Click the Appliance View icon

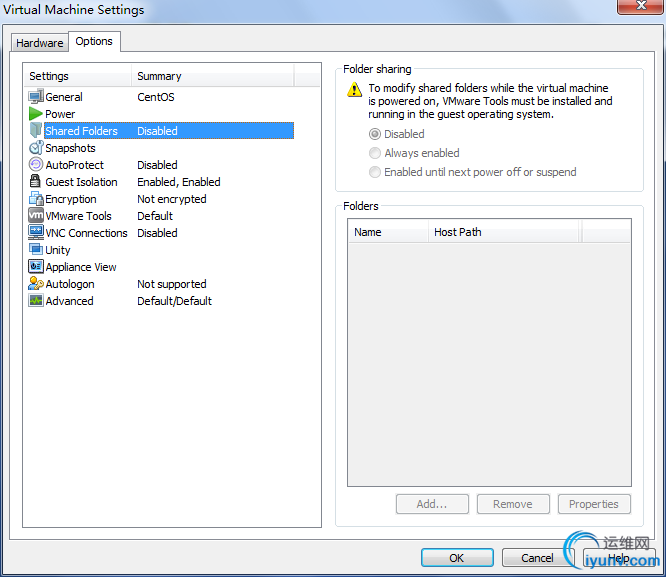[x=36, y=266]
